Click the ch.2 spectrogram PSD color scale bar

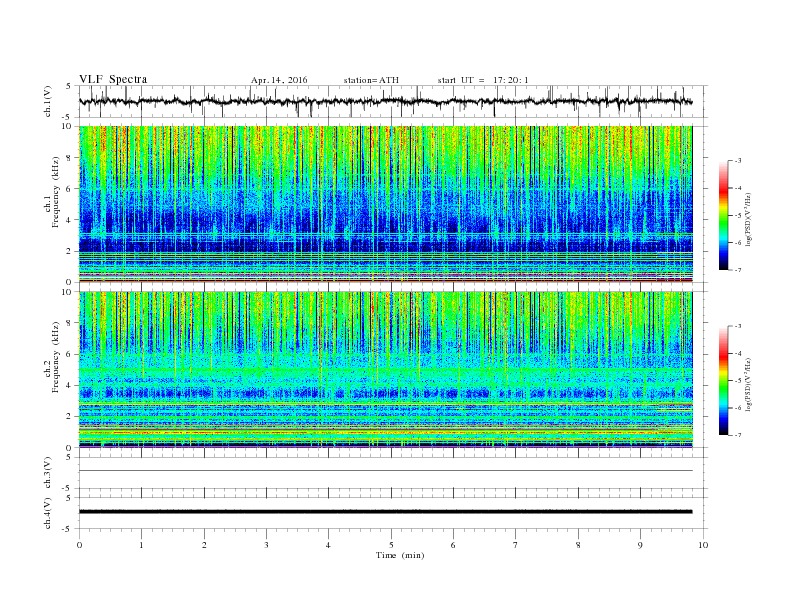[724, 380]
